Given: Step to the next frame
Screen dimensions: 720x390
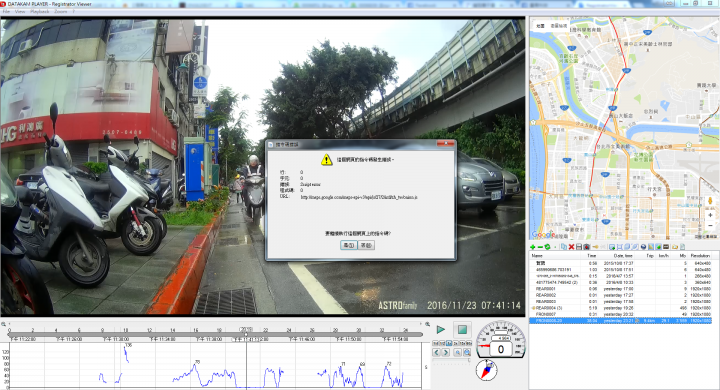Looking at the screenshot, I should click(x=446, y=352).
